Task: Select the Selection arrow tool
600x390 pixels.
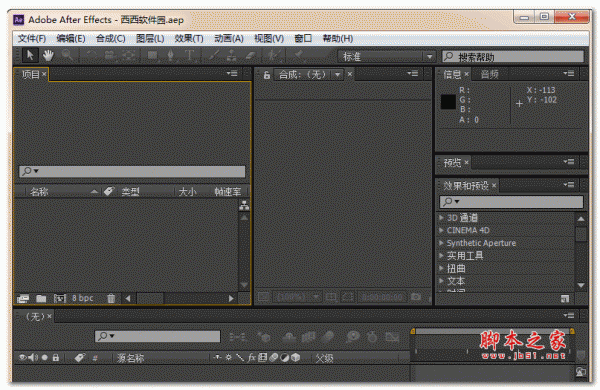Action: (30, 55)
